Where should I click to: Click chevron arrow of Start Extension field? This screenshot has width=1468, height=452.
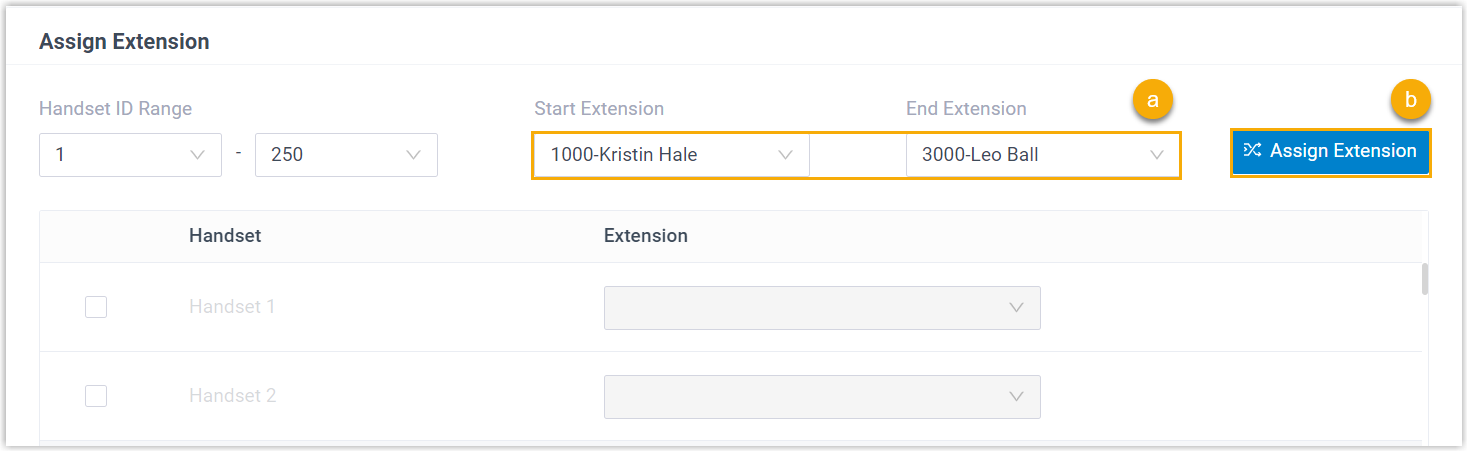point(785,155)
